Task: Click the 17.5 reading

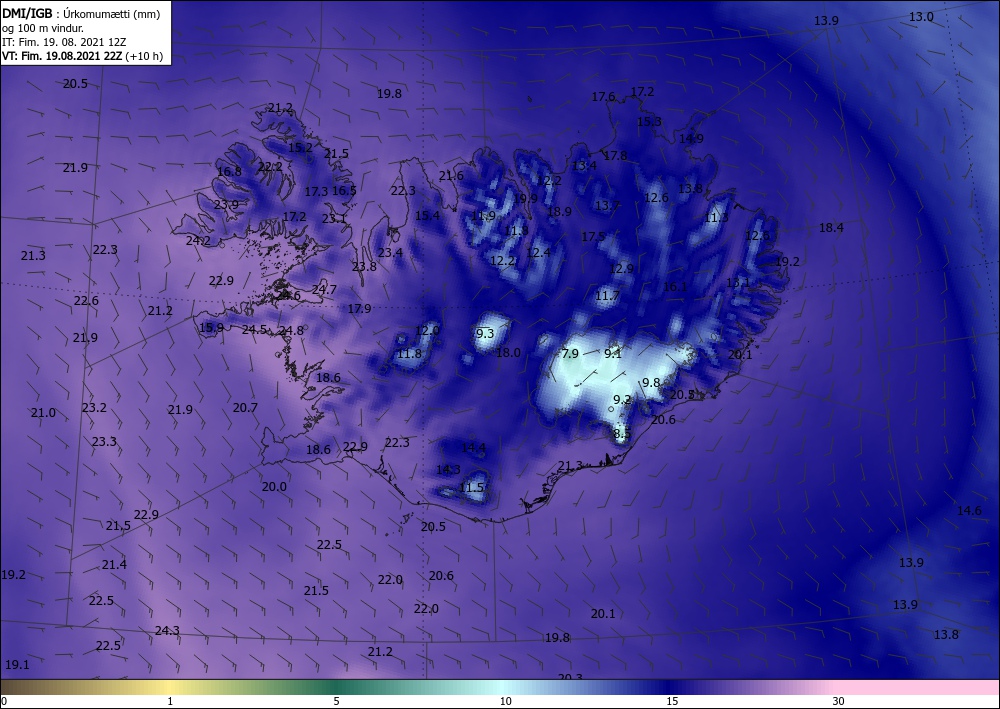Action: click(x=593, y=237)
